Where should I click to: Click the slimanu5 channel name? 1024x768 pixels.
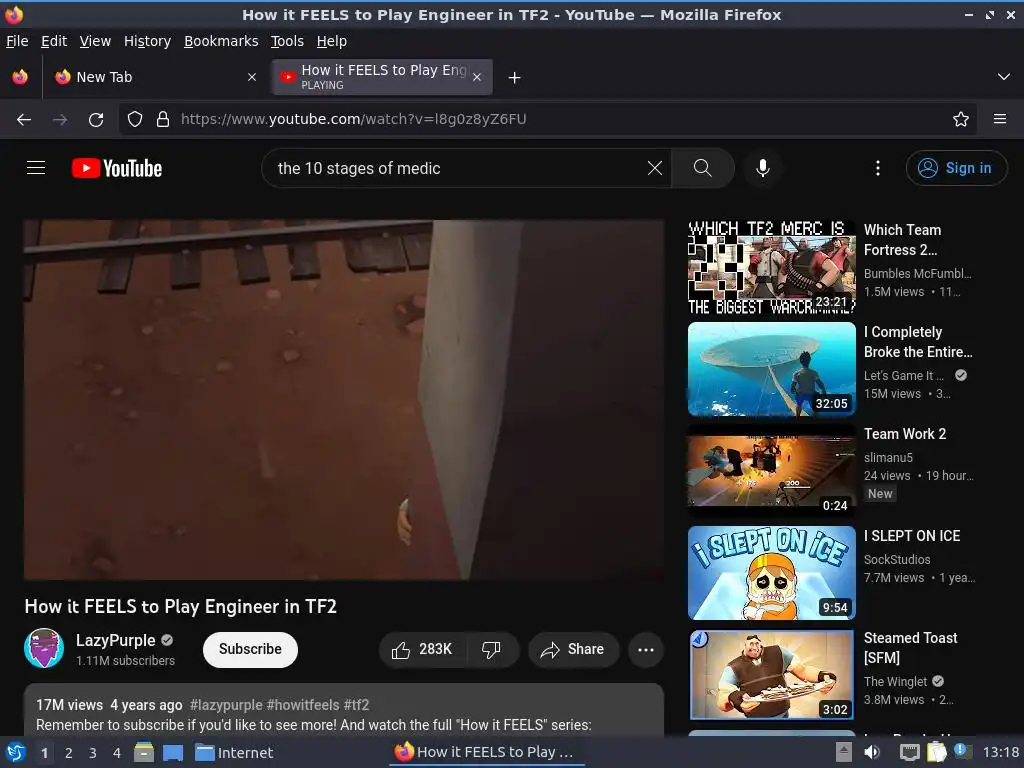[888, 458]
